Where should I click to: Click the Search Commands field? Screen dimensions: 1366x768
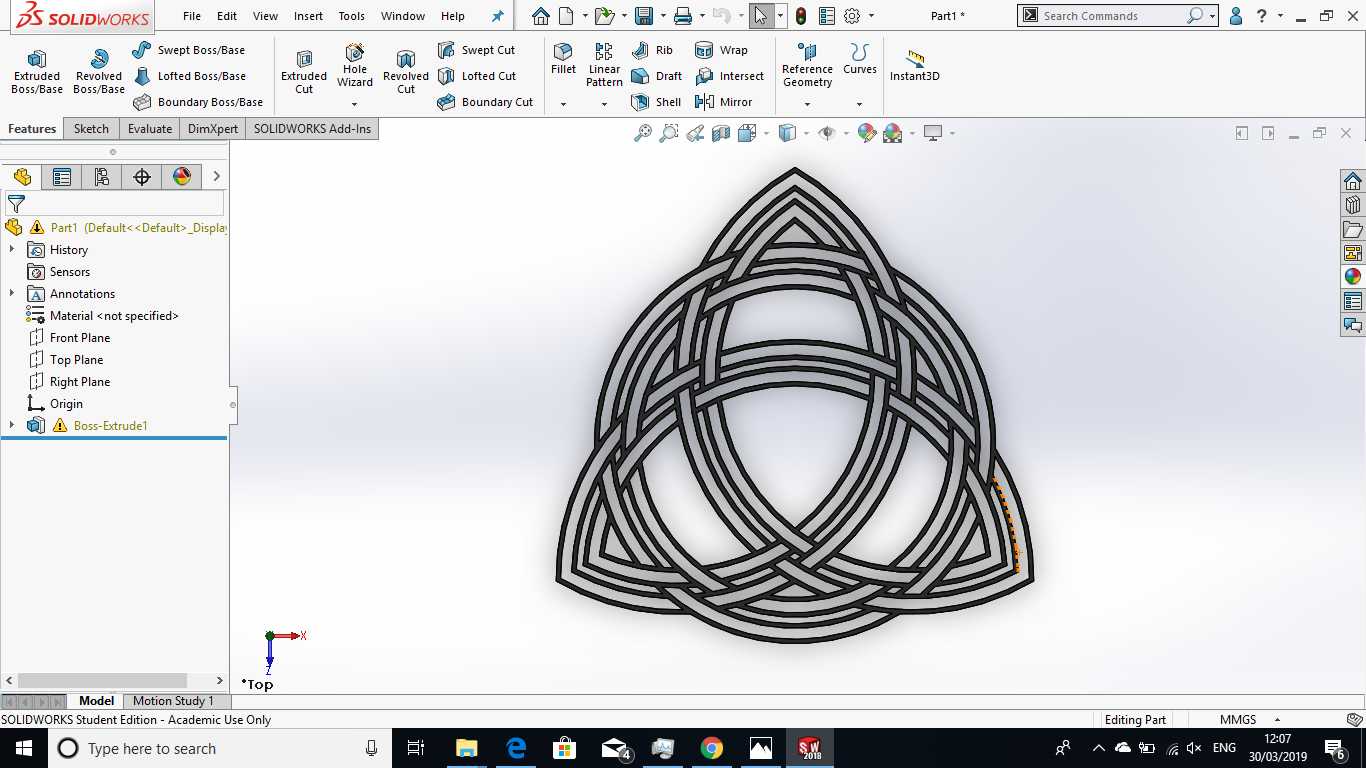pyautogui.click(x=1112, y=16)
